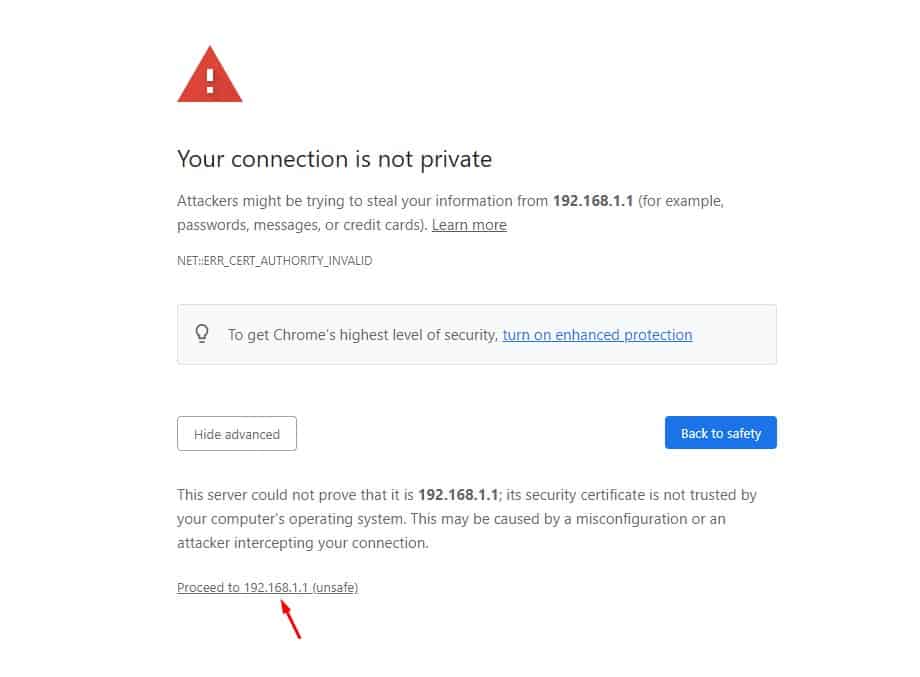
Task: Click the lightbulb icon in the tip box
Action: (x=202, y=334)
